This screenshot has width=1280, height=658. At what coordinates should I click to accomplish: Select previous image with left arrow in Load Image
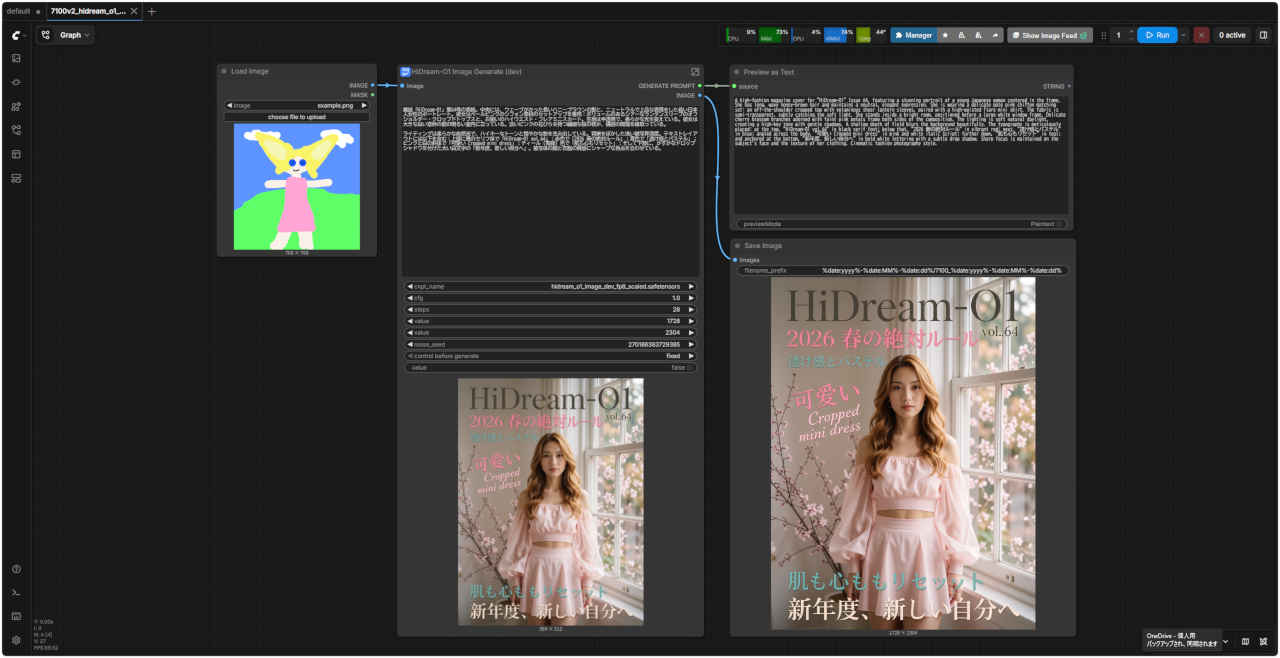pos(230,105)
